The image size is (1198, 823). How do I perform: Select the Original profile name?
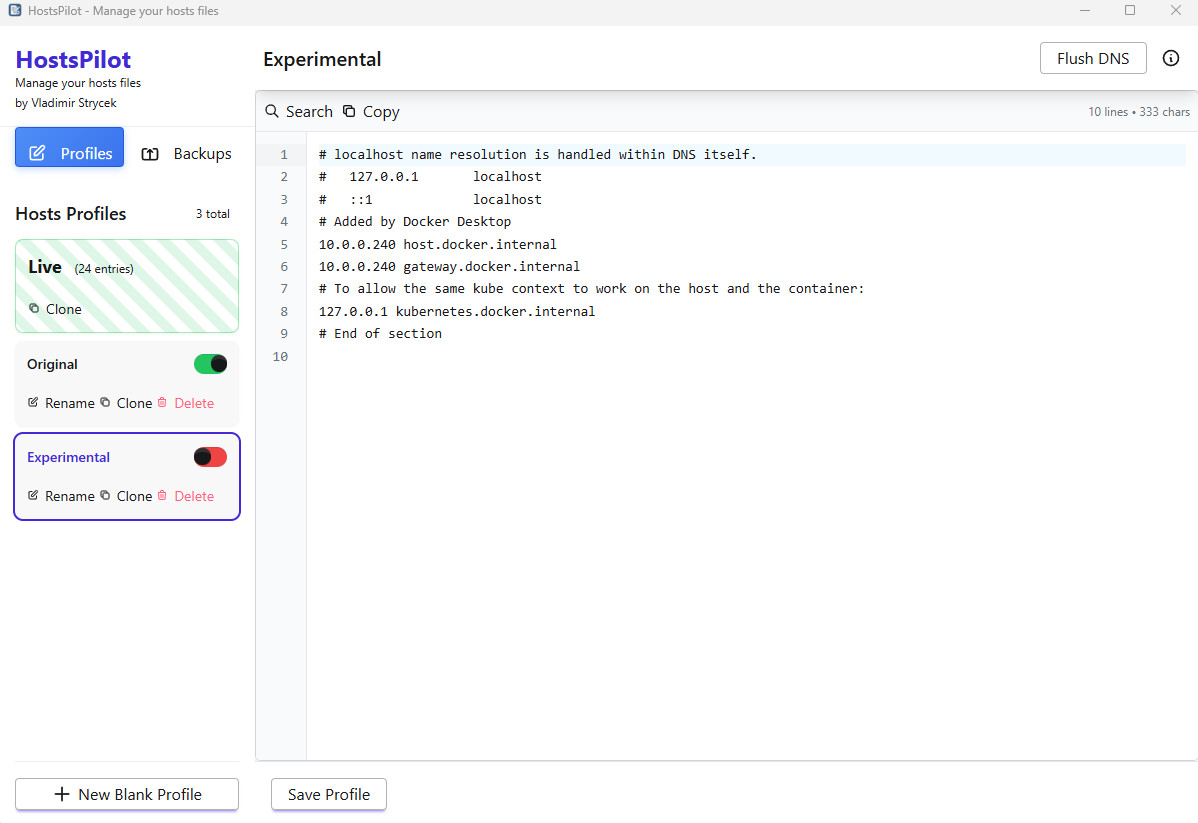click(x=53, y=364)
